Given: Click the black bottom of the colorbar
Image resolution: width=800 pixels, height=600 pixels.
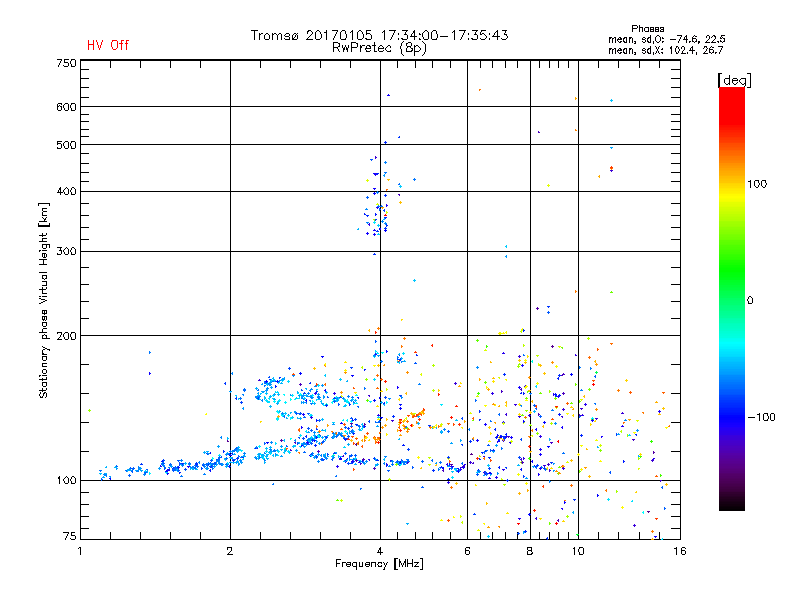Looking at the screenshot, I should click(732, 503).
